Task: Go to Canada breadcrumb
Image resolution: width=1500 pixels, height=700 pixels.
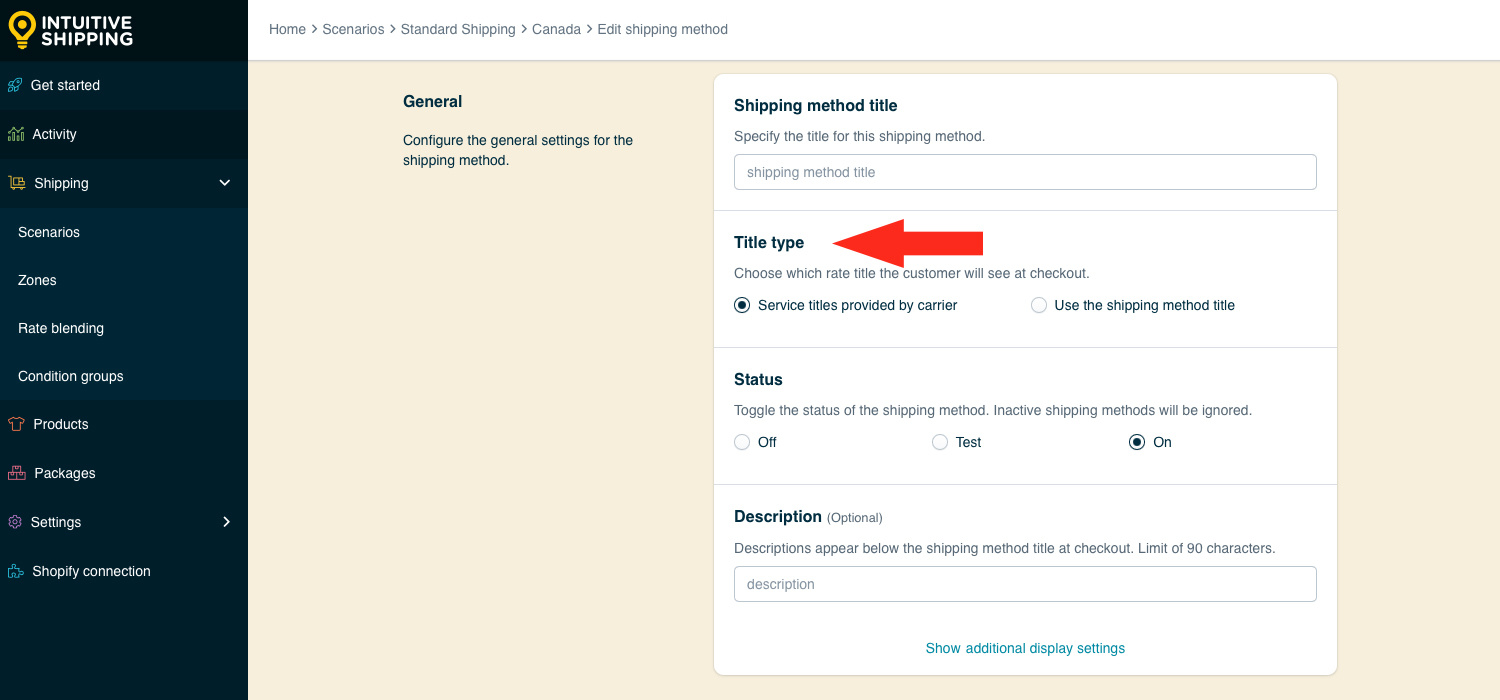Action: pos(556,29)
